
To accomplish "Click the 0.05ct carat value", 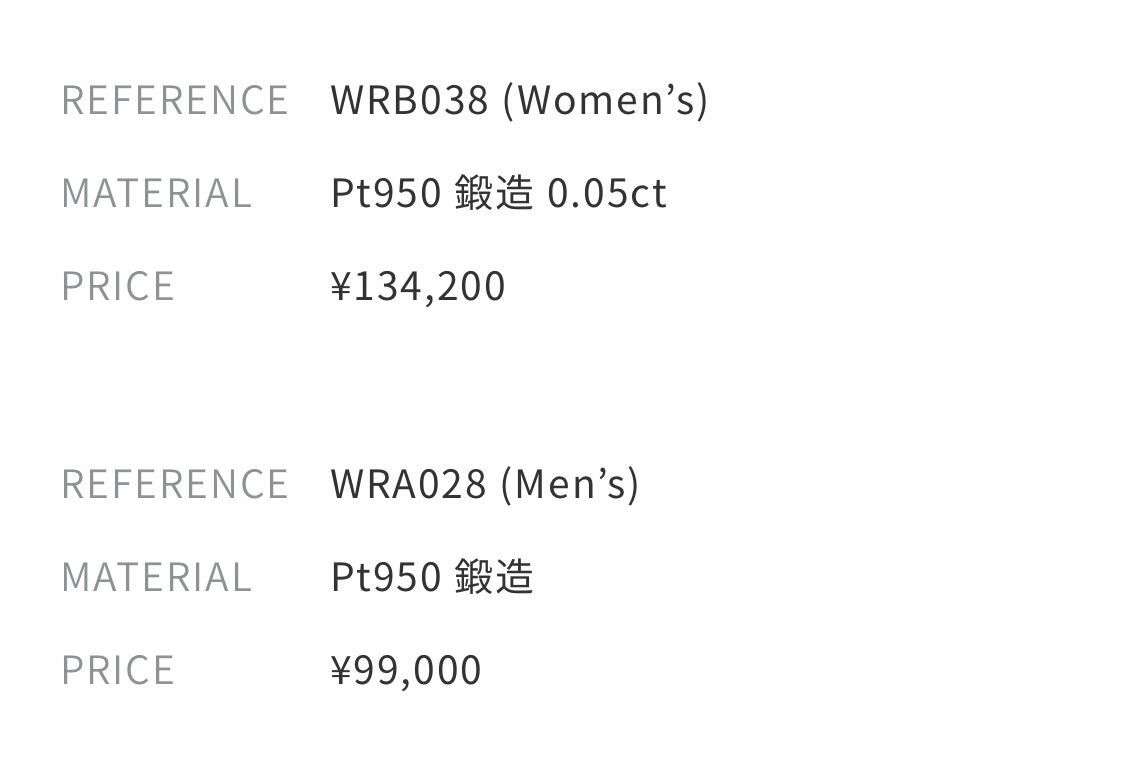I will tap(607, 193).
